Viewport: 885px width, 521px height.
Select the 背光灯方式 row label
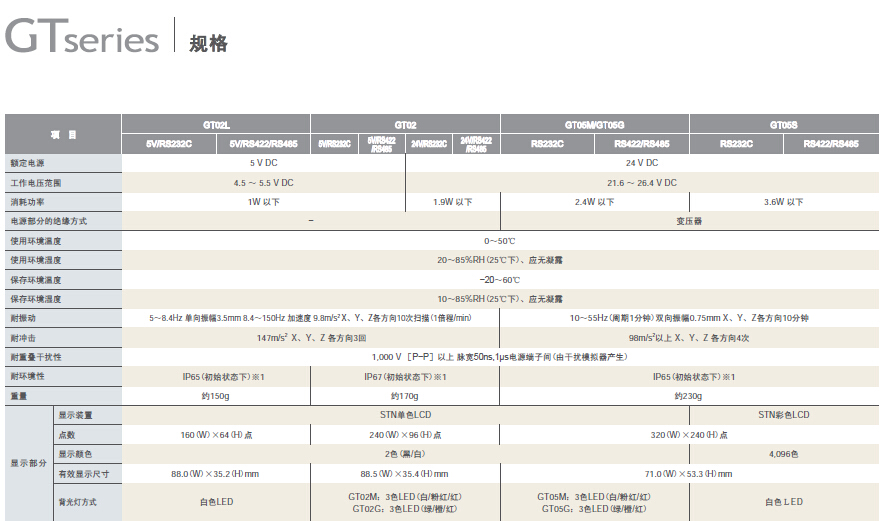(x=77, y=502)
